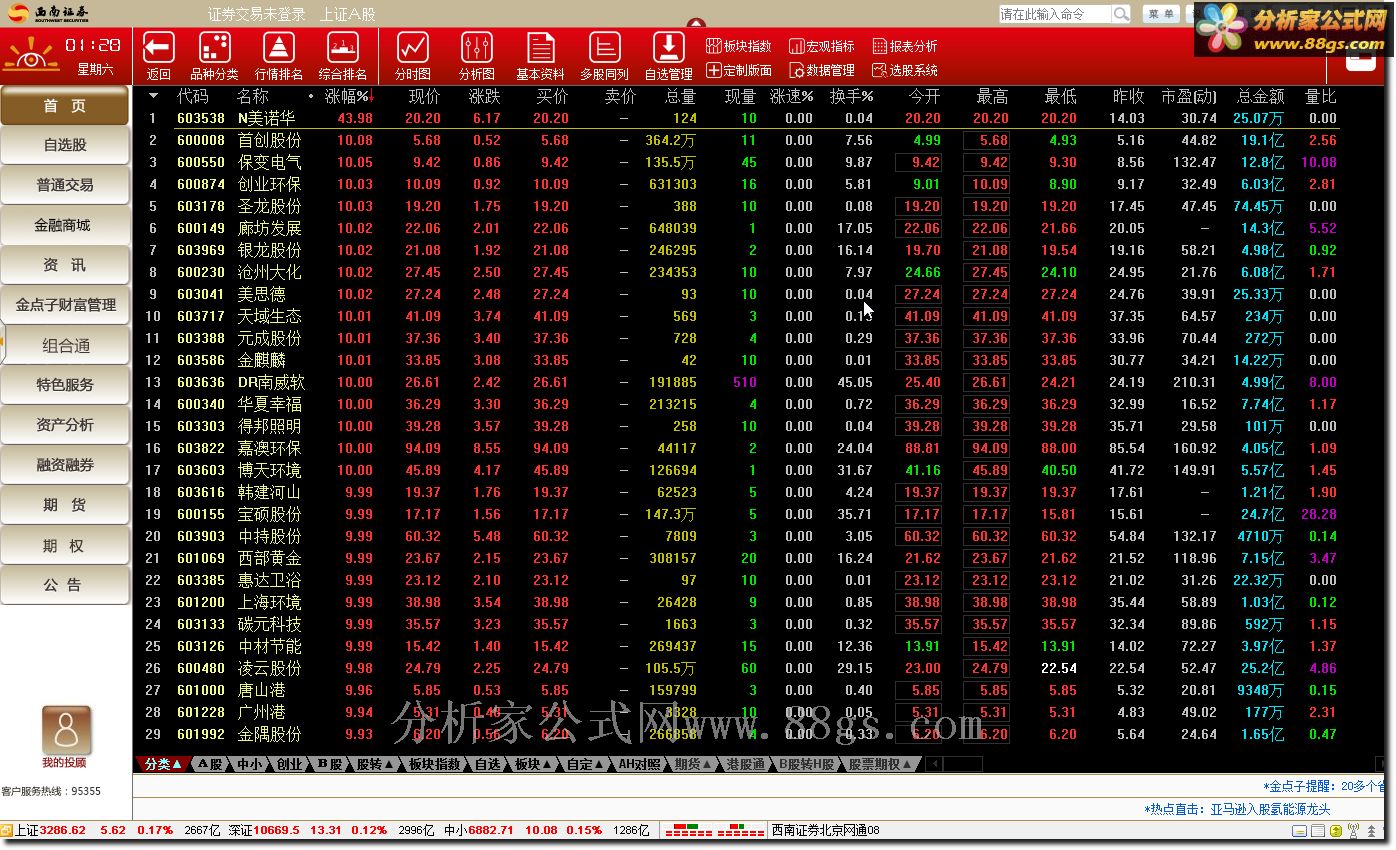Open 普通交易 in the sidebar
The image size is (1396, 850).
65,185
